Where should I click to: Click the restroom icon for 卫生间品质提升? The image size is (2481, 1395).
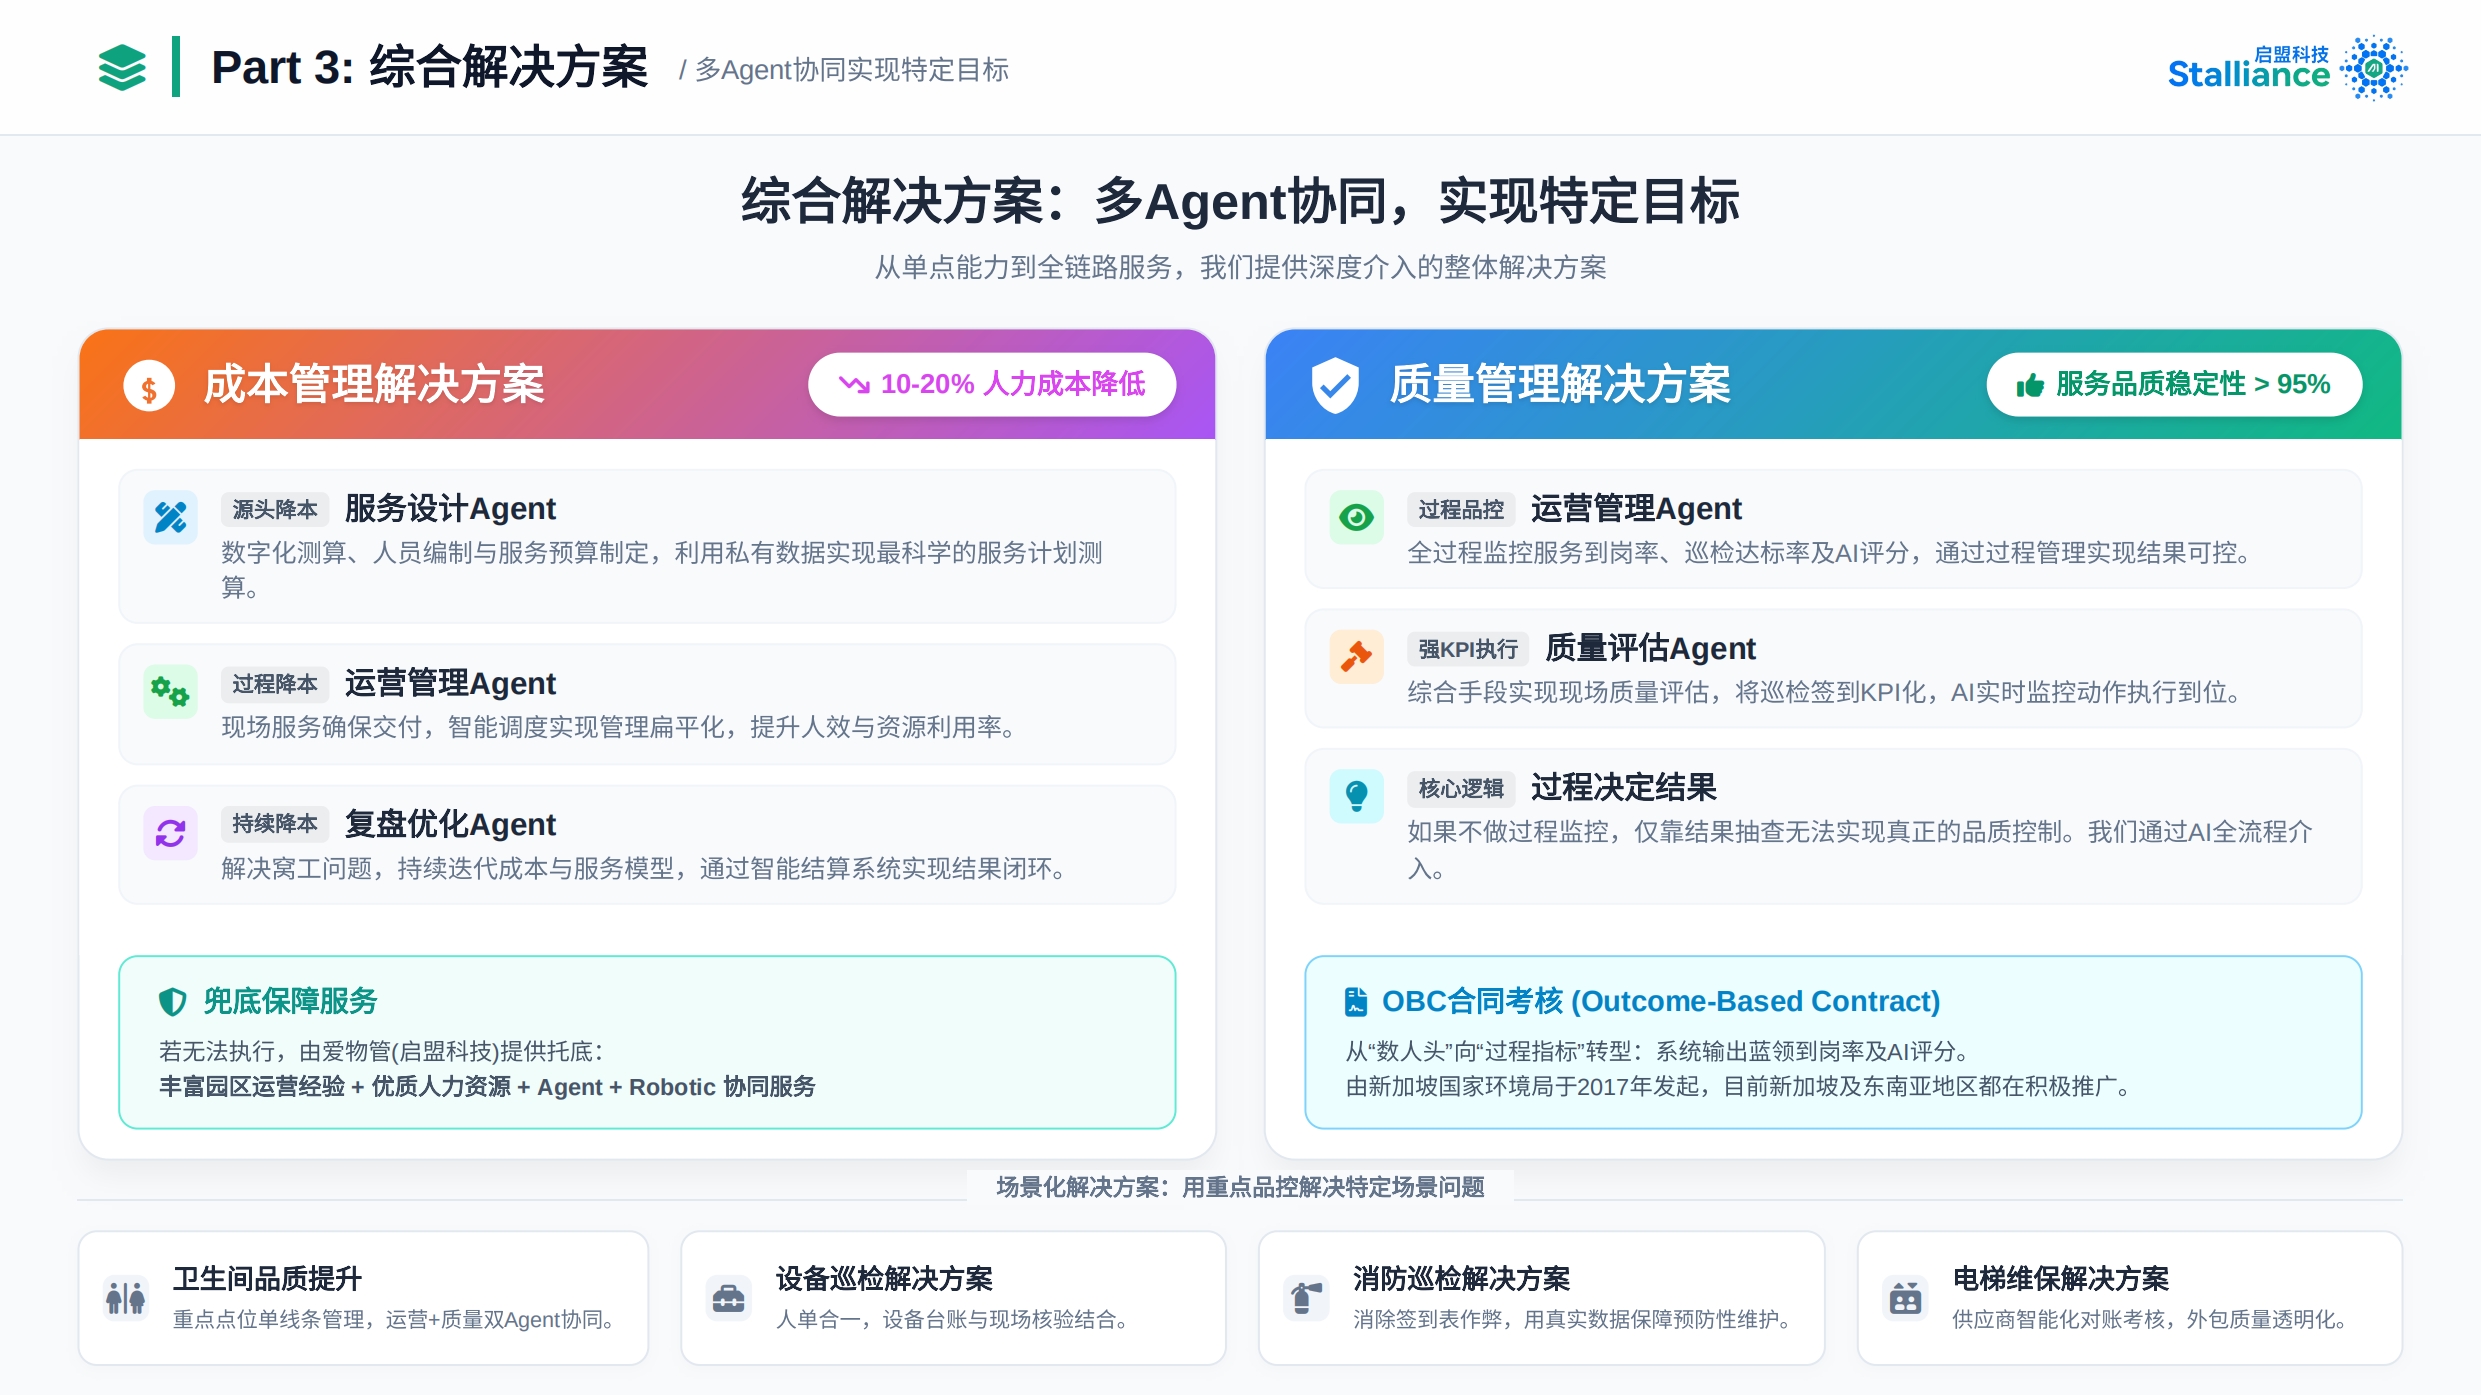tap(126, 1298)
